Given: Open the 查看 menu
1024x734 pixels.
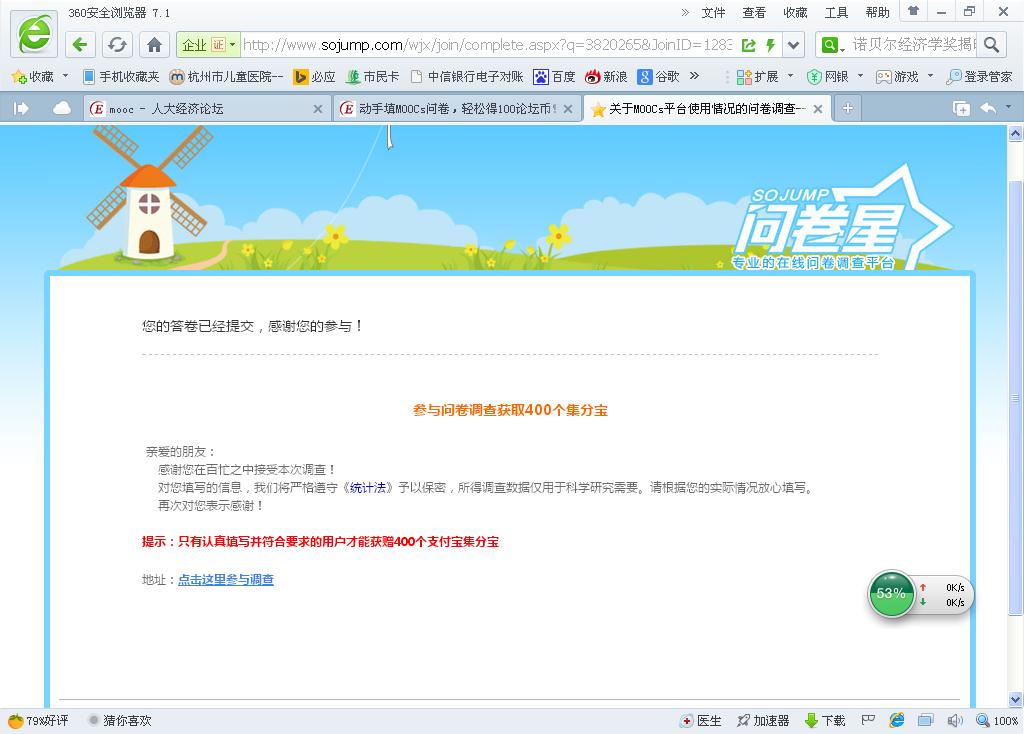Looking at the screenshot, I should [754, 12].
